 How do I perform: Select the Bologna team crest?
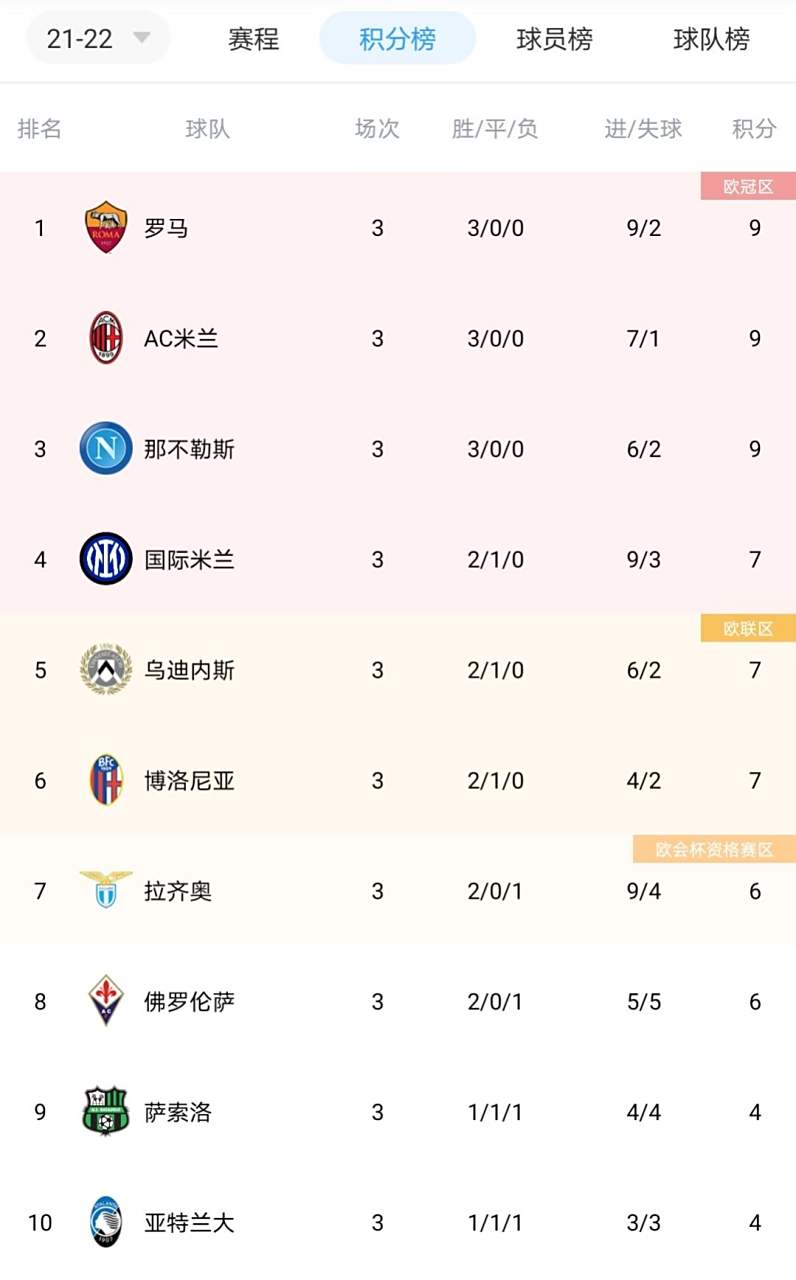[x=106, y=780]
